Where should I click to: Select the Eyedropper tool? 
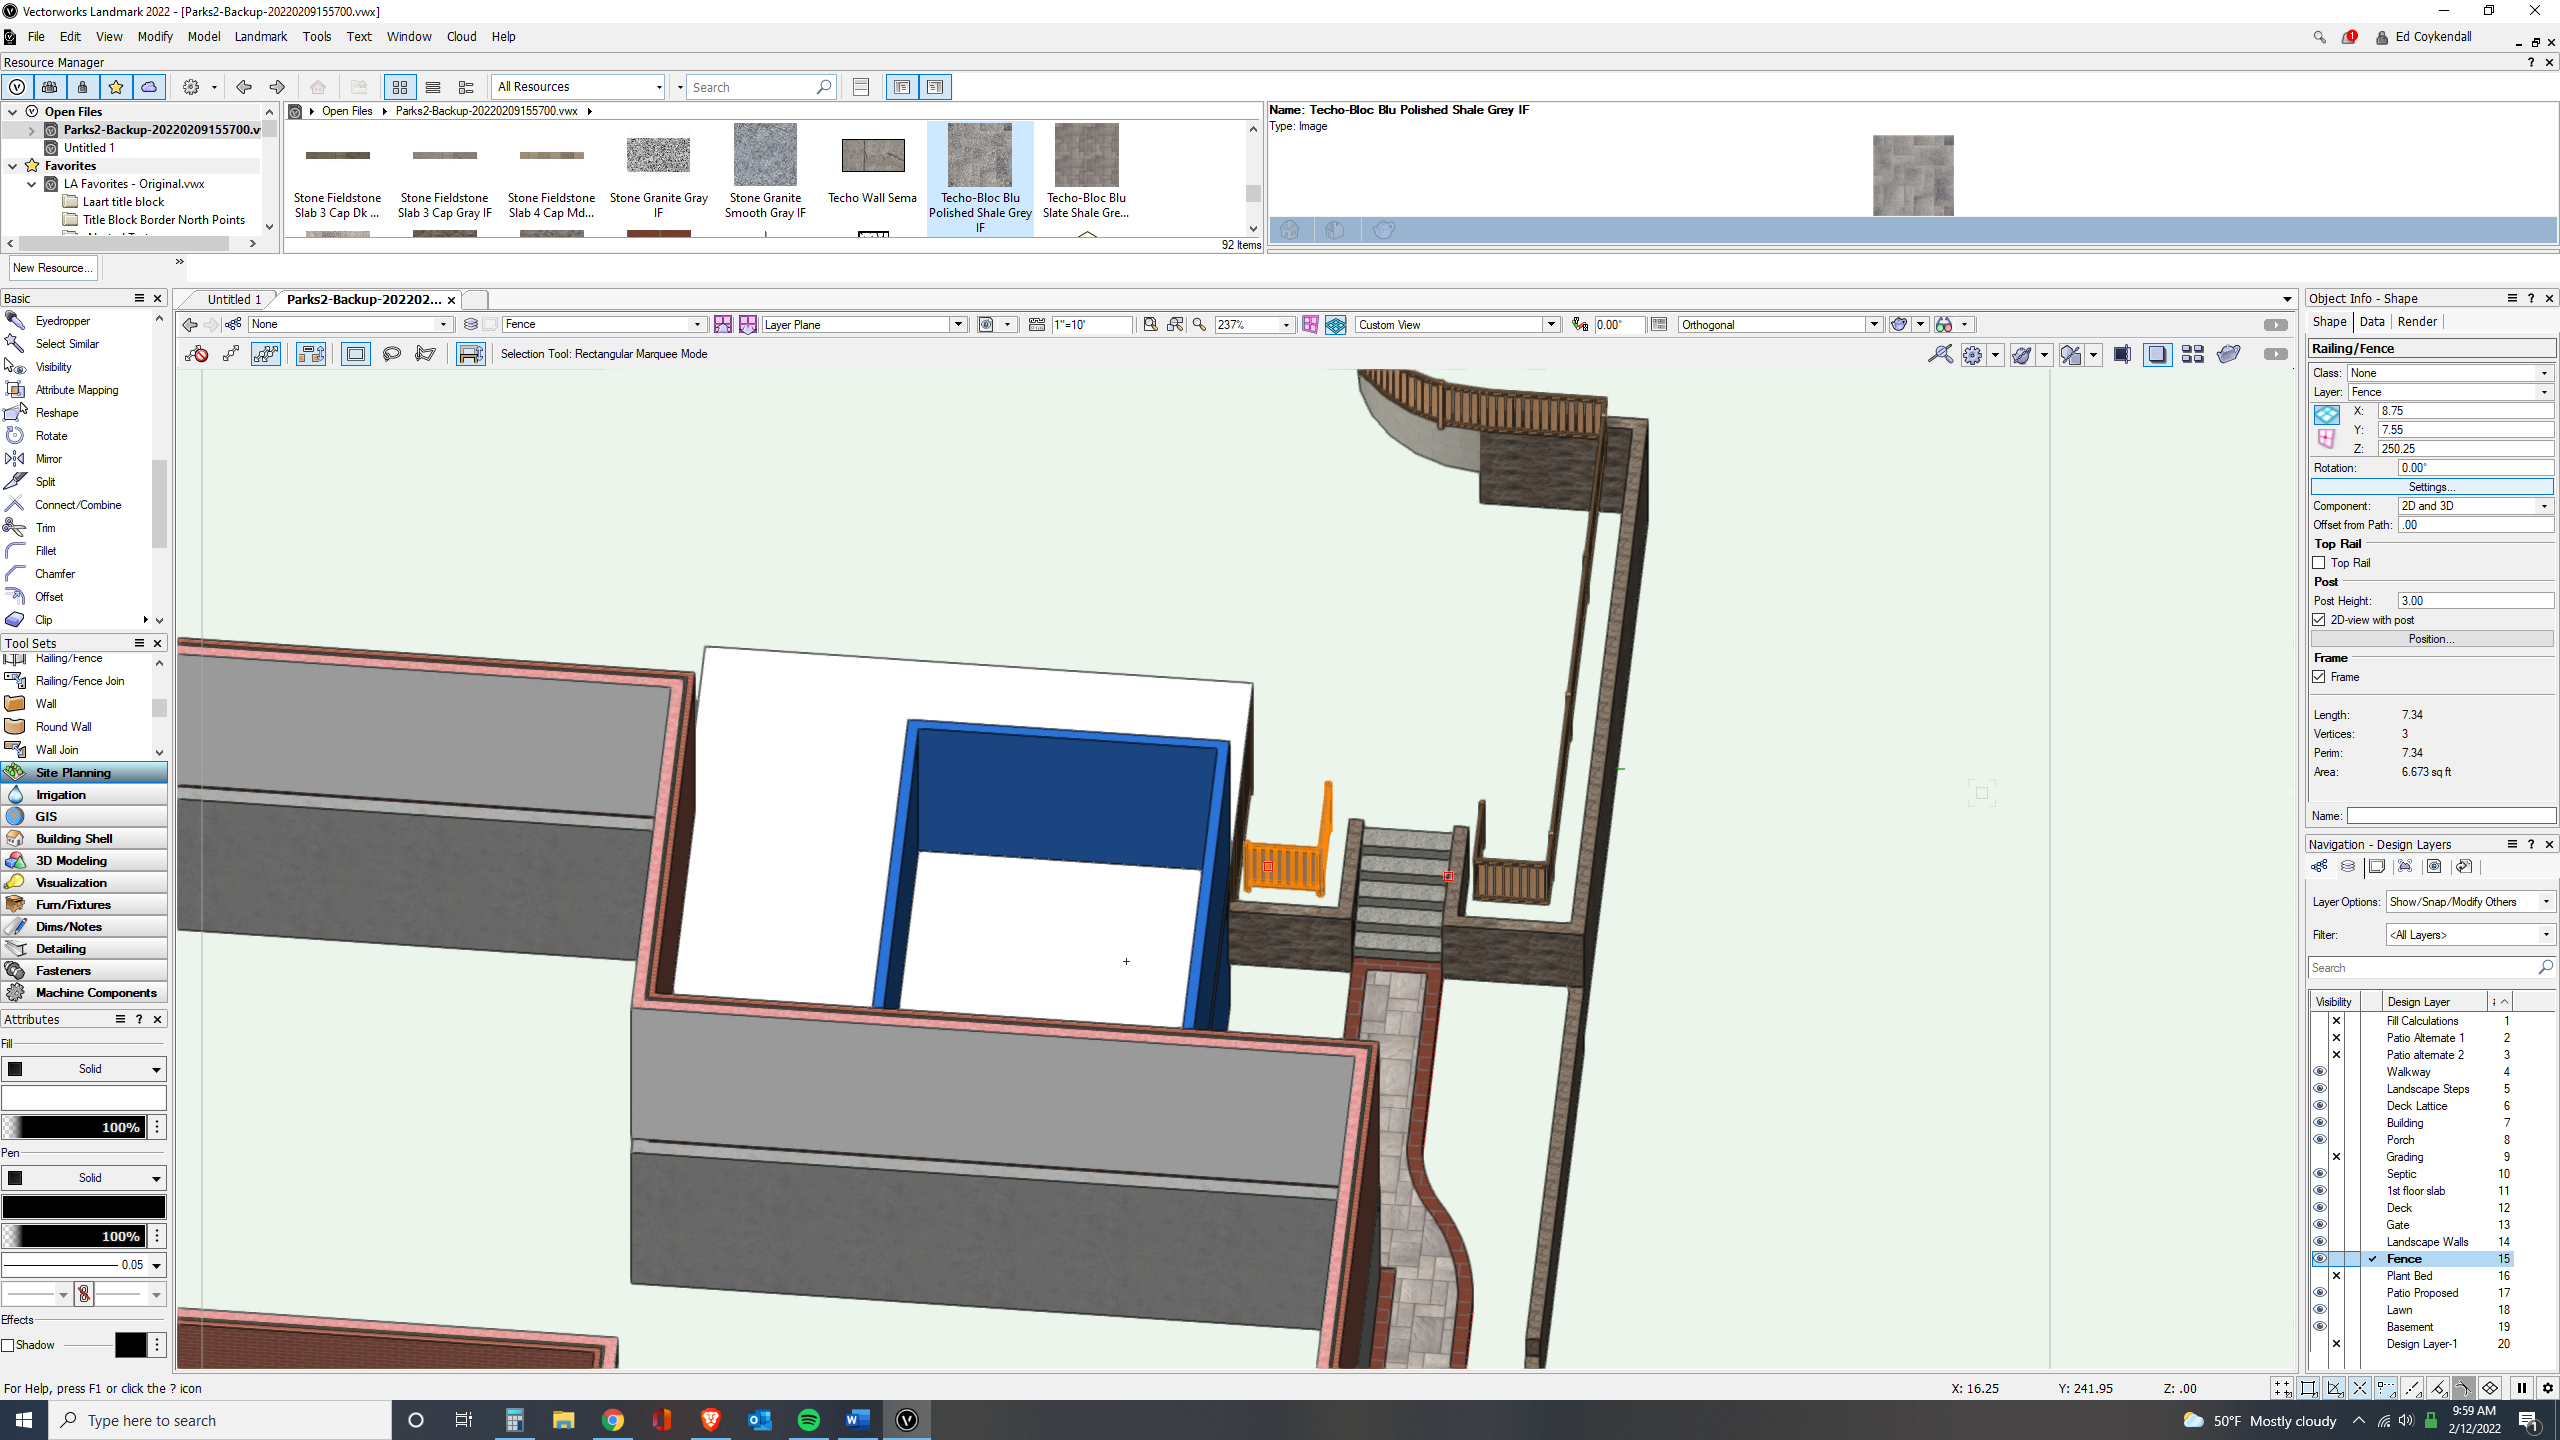click(x=62, y=321)
